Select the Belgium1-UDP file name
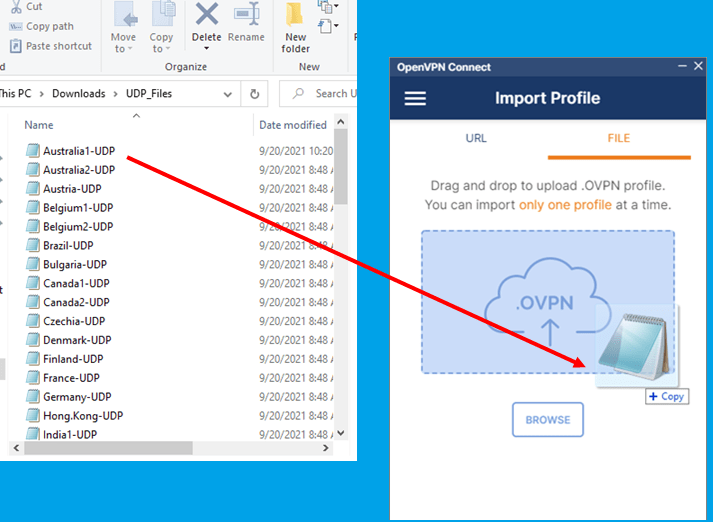Image resolution: width=713 pixels, height=522 pixels. click(78, 207)
